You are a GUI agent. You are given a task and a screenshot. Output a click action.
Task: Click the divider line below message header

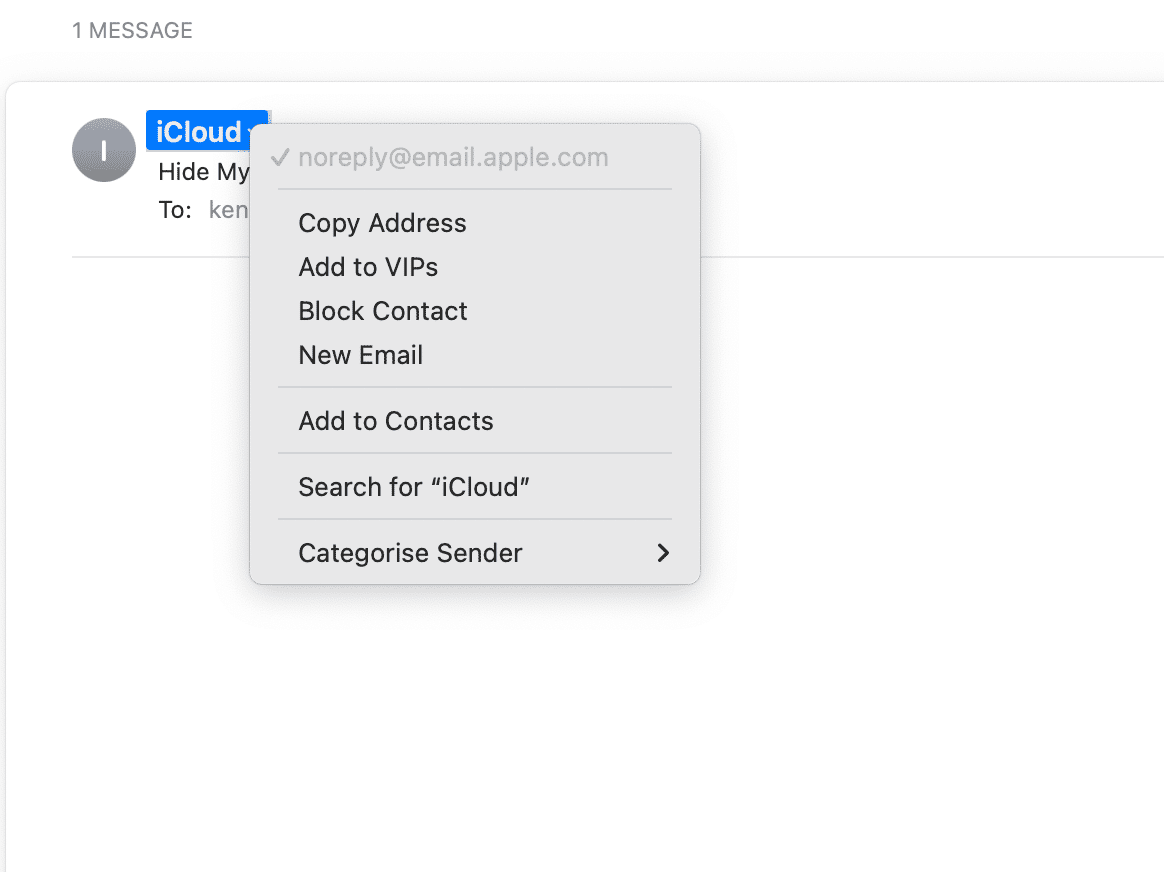[900, 257]
